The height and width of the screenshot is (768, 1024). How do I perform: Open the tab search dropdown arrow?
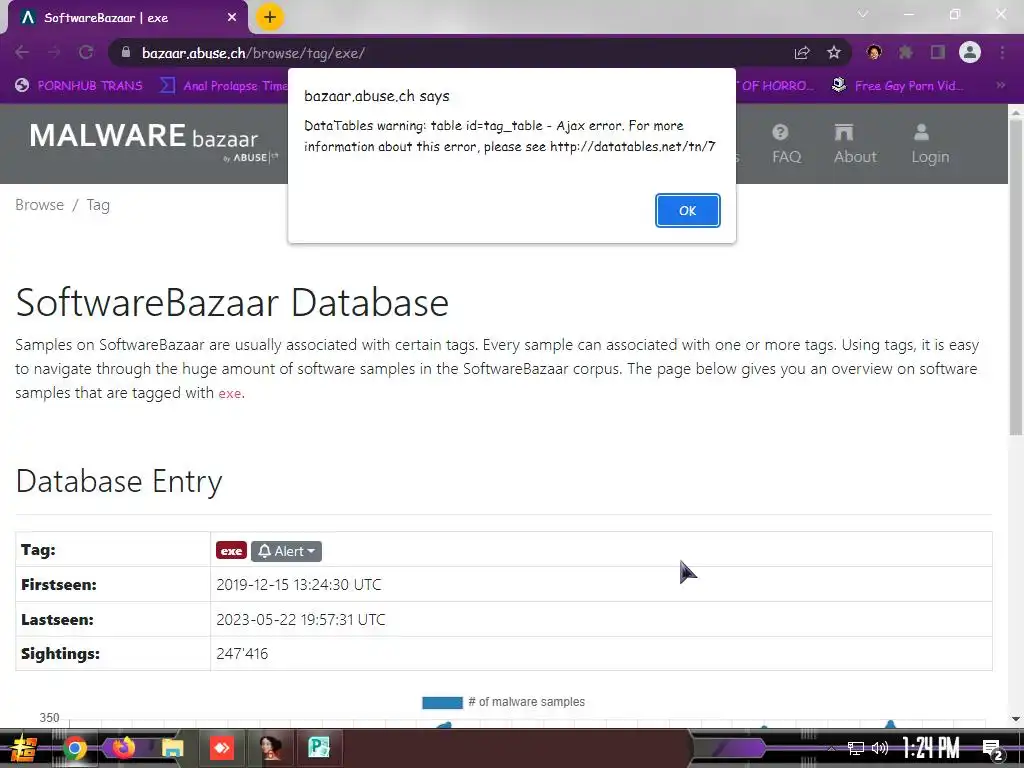click(863, 14)
